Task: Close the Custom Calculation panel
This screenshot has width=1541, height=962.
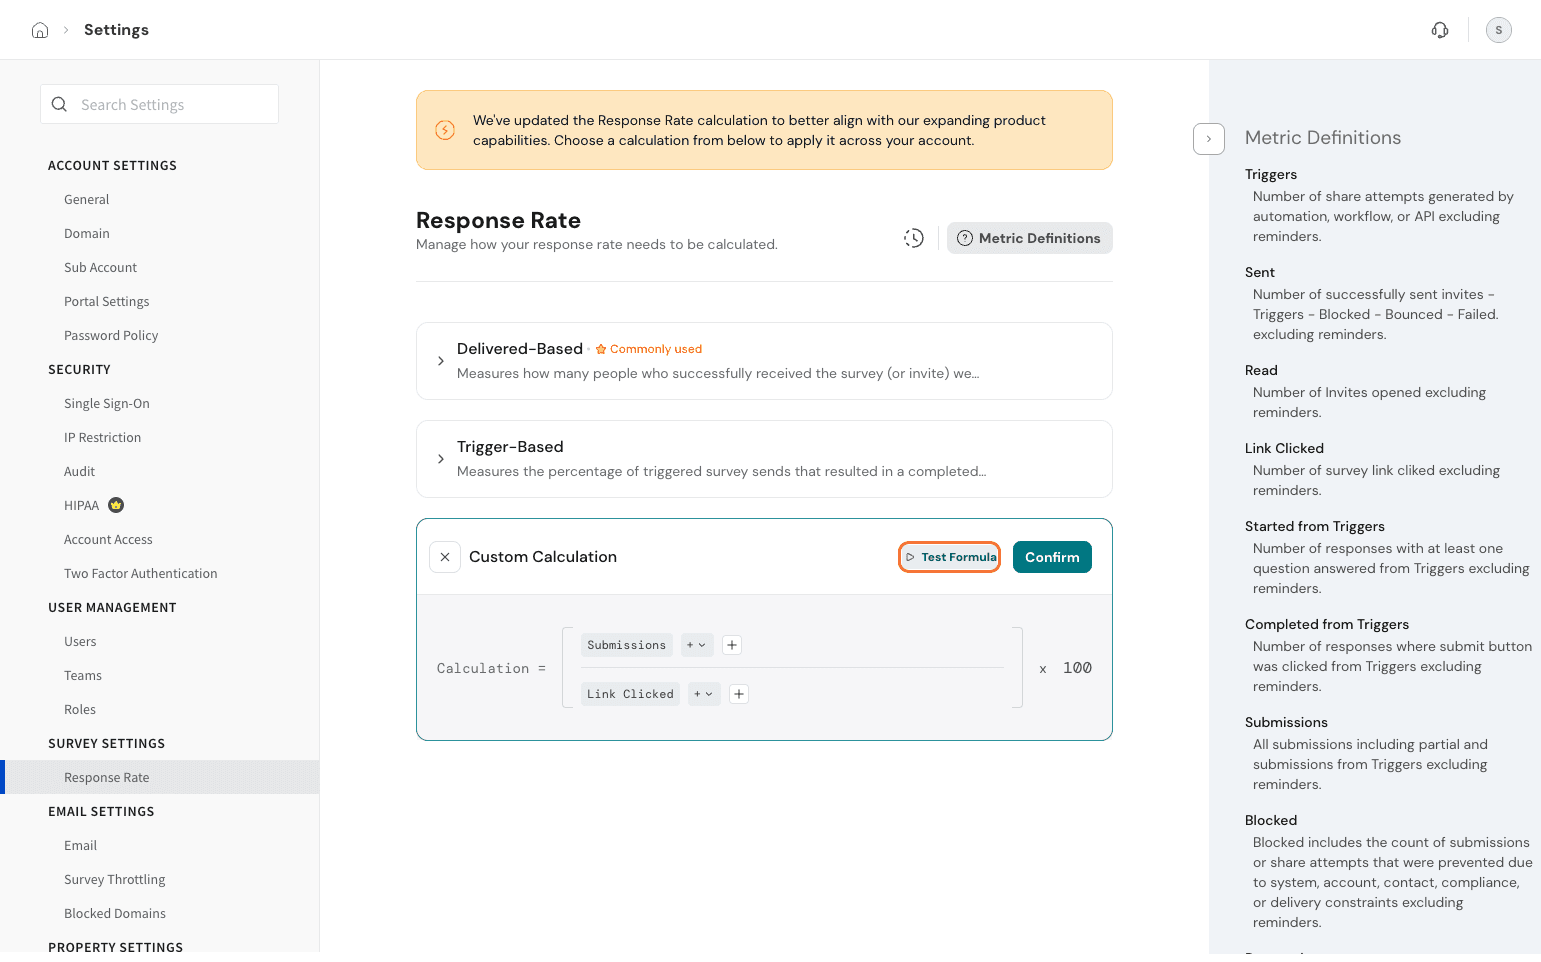Action: tap(445, 557)
